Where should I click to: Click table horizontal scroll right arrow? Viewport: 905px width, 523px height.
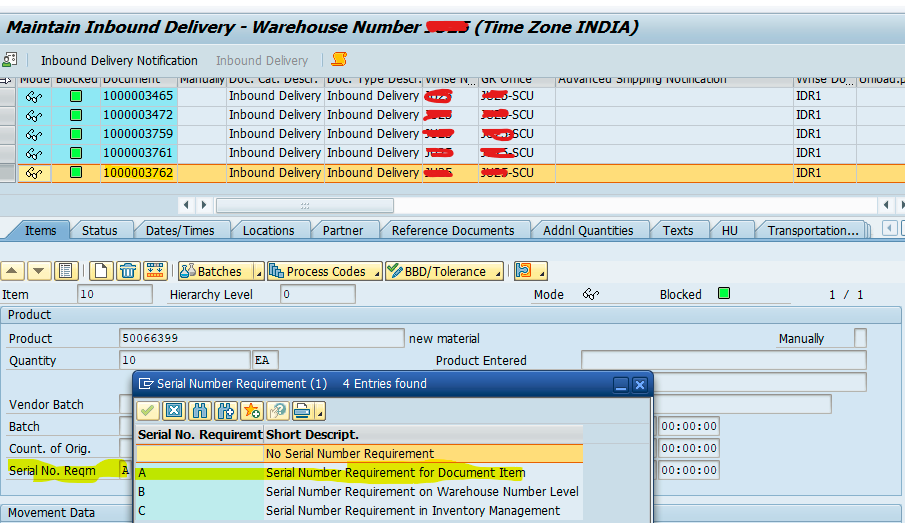click(x=204, y=205)
